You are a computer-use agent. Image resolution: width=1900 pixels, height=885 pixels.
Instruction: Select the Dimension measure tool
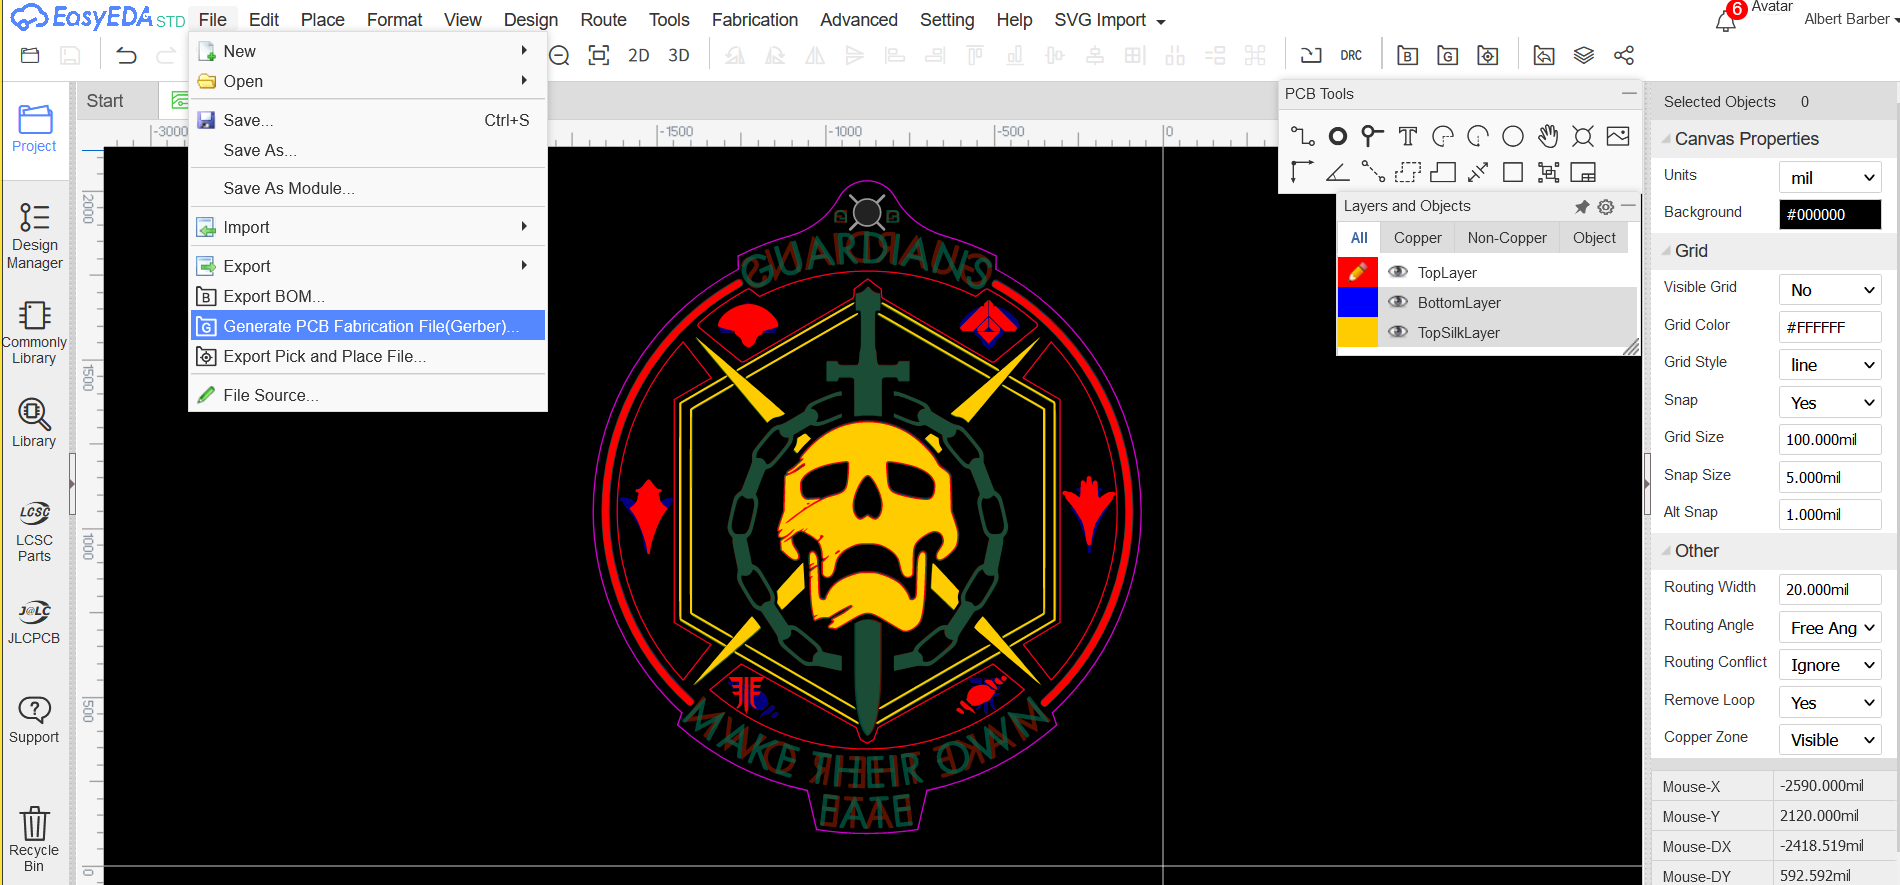point(1478,172)
